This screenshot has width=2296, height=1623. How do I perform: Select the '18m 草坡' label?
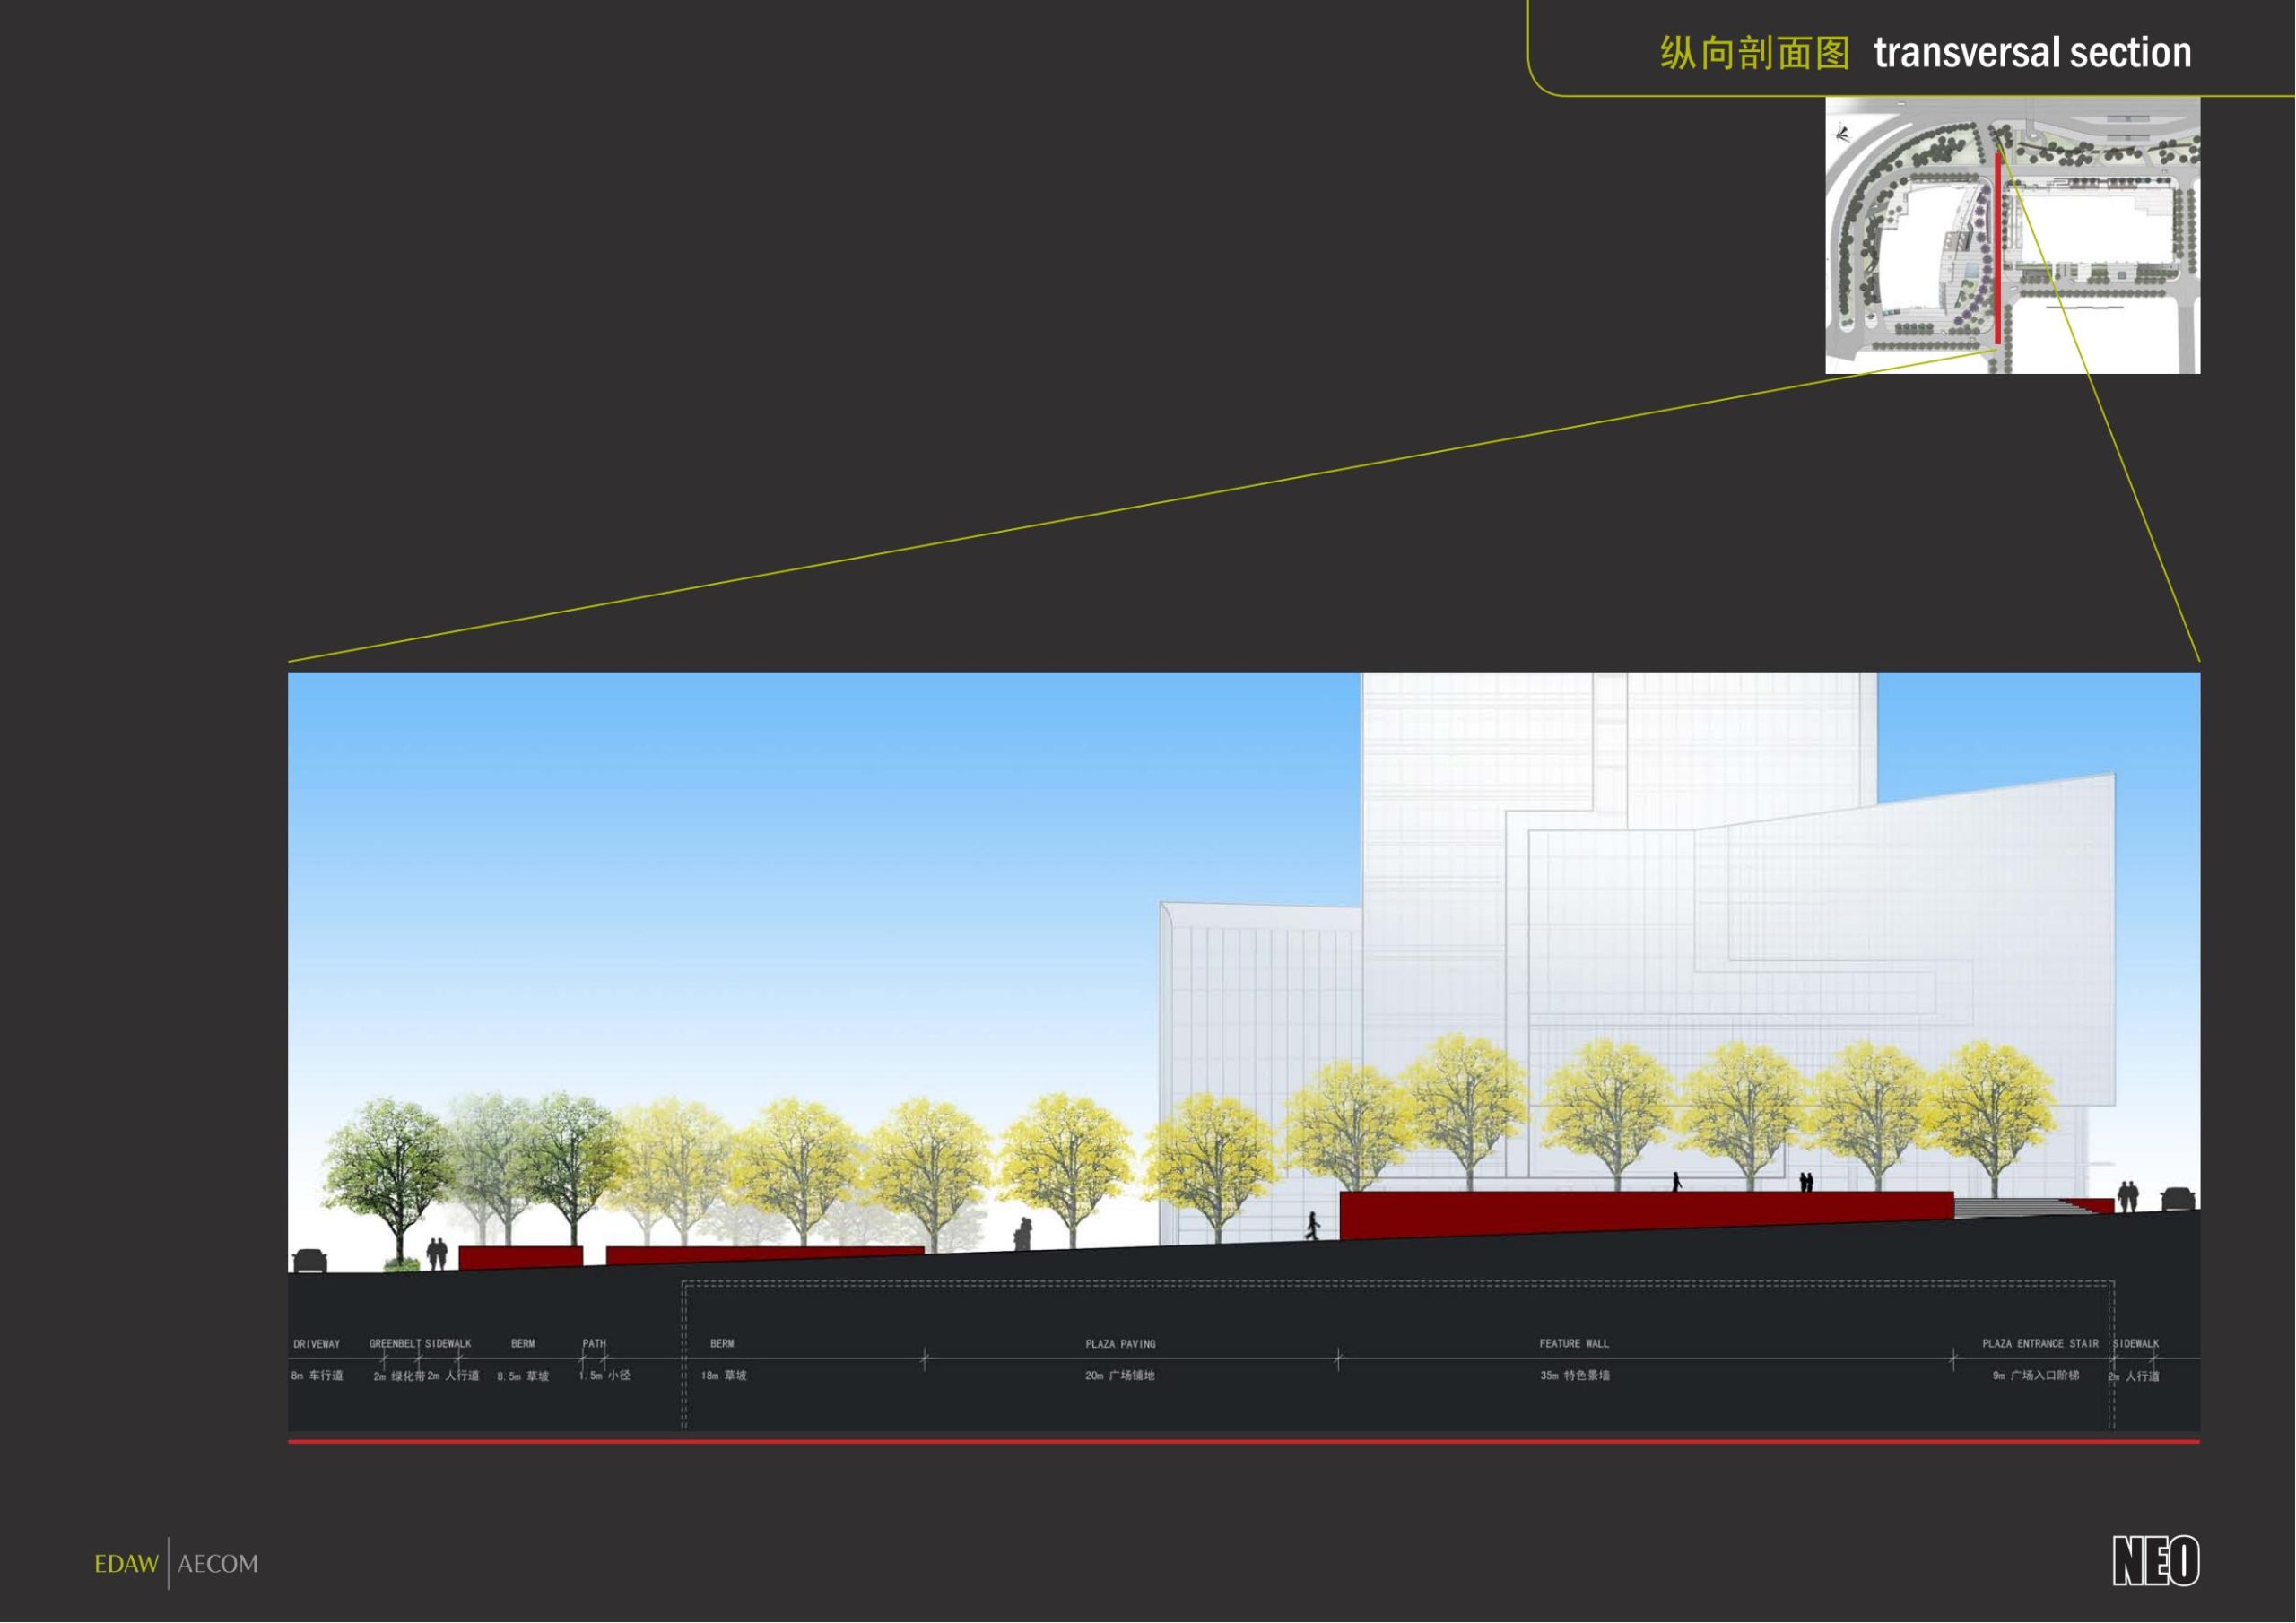click(x=724, y=1376)
